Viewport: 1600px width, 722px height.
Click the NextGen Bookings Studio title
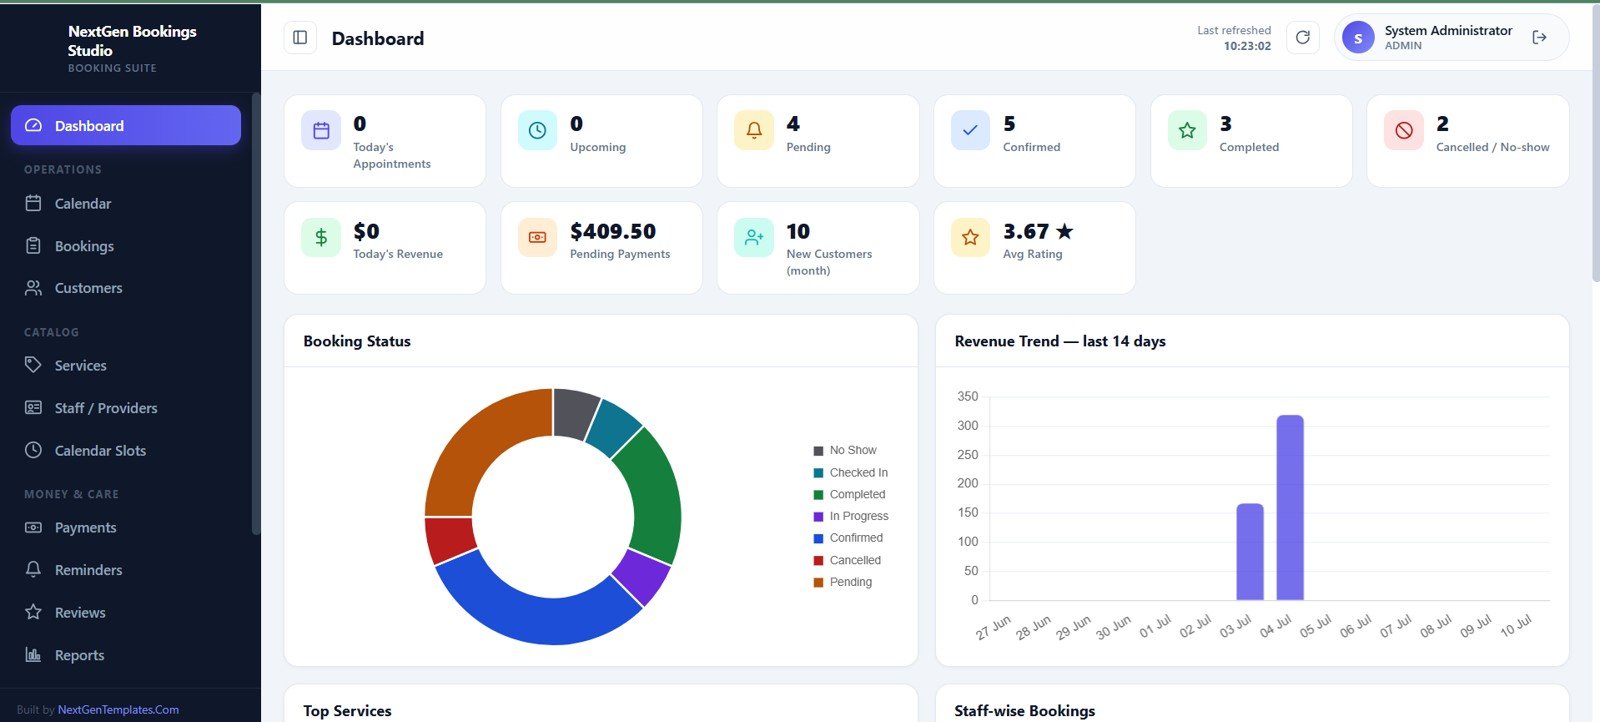click(132, 40)
